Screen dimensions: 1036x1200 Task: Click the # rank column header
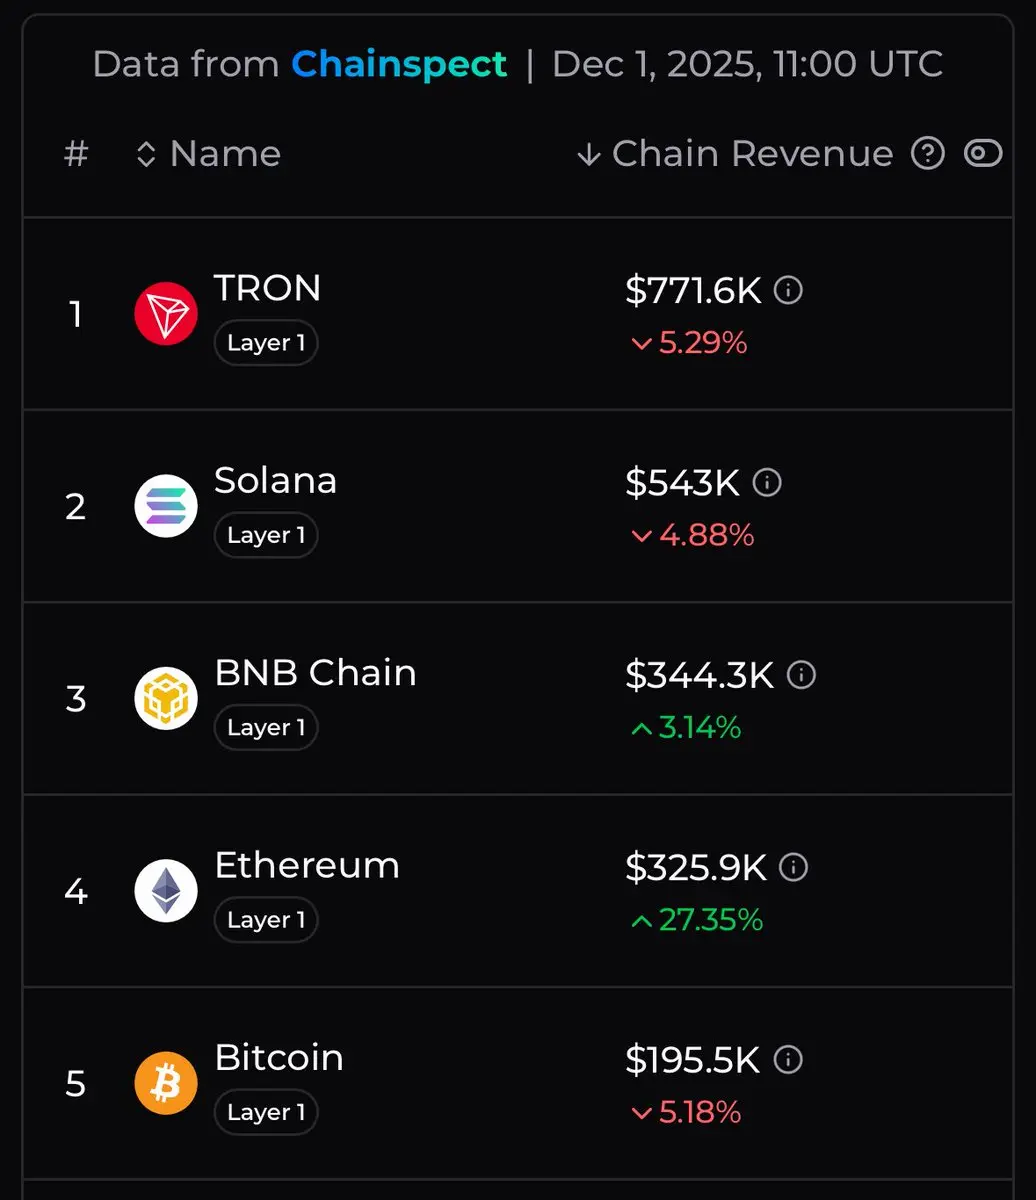click(76, 154)
